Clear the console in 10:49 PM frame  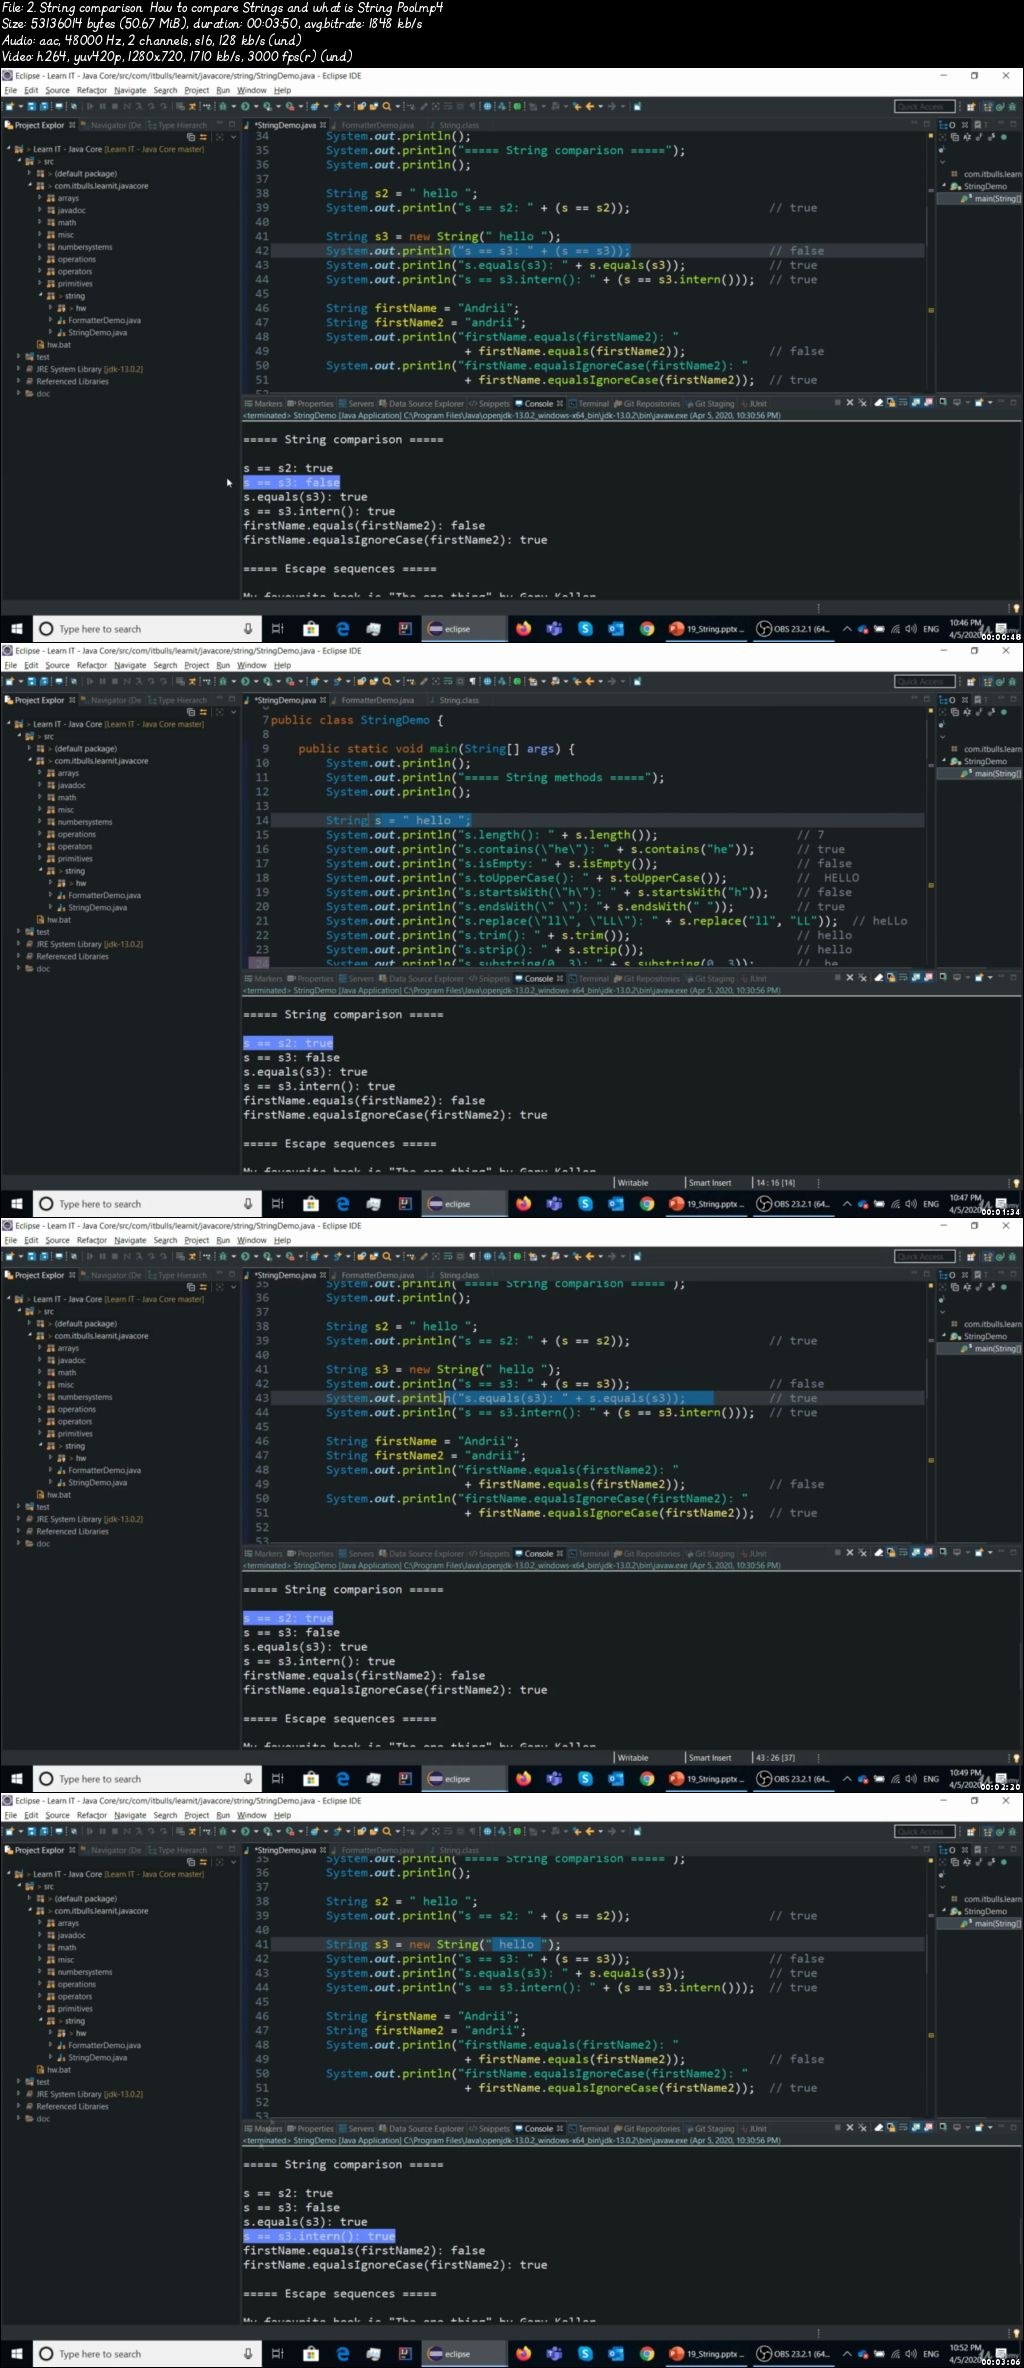(x=879, y=1553)
